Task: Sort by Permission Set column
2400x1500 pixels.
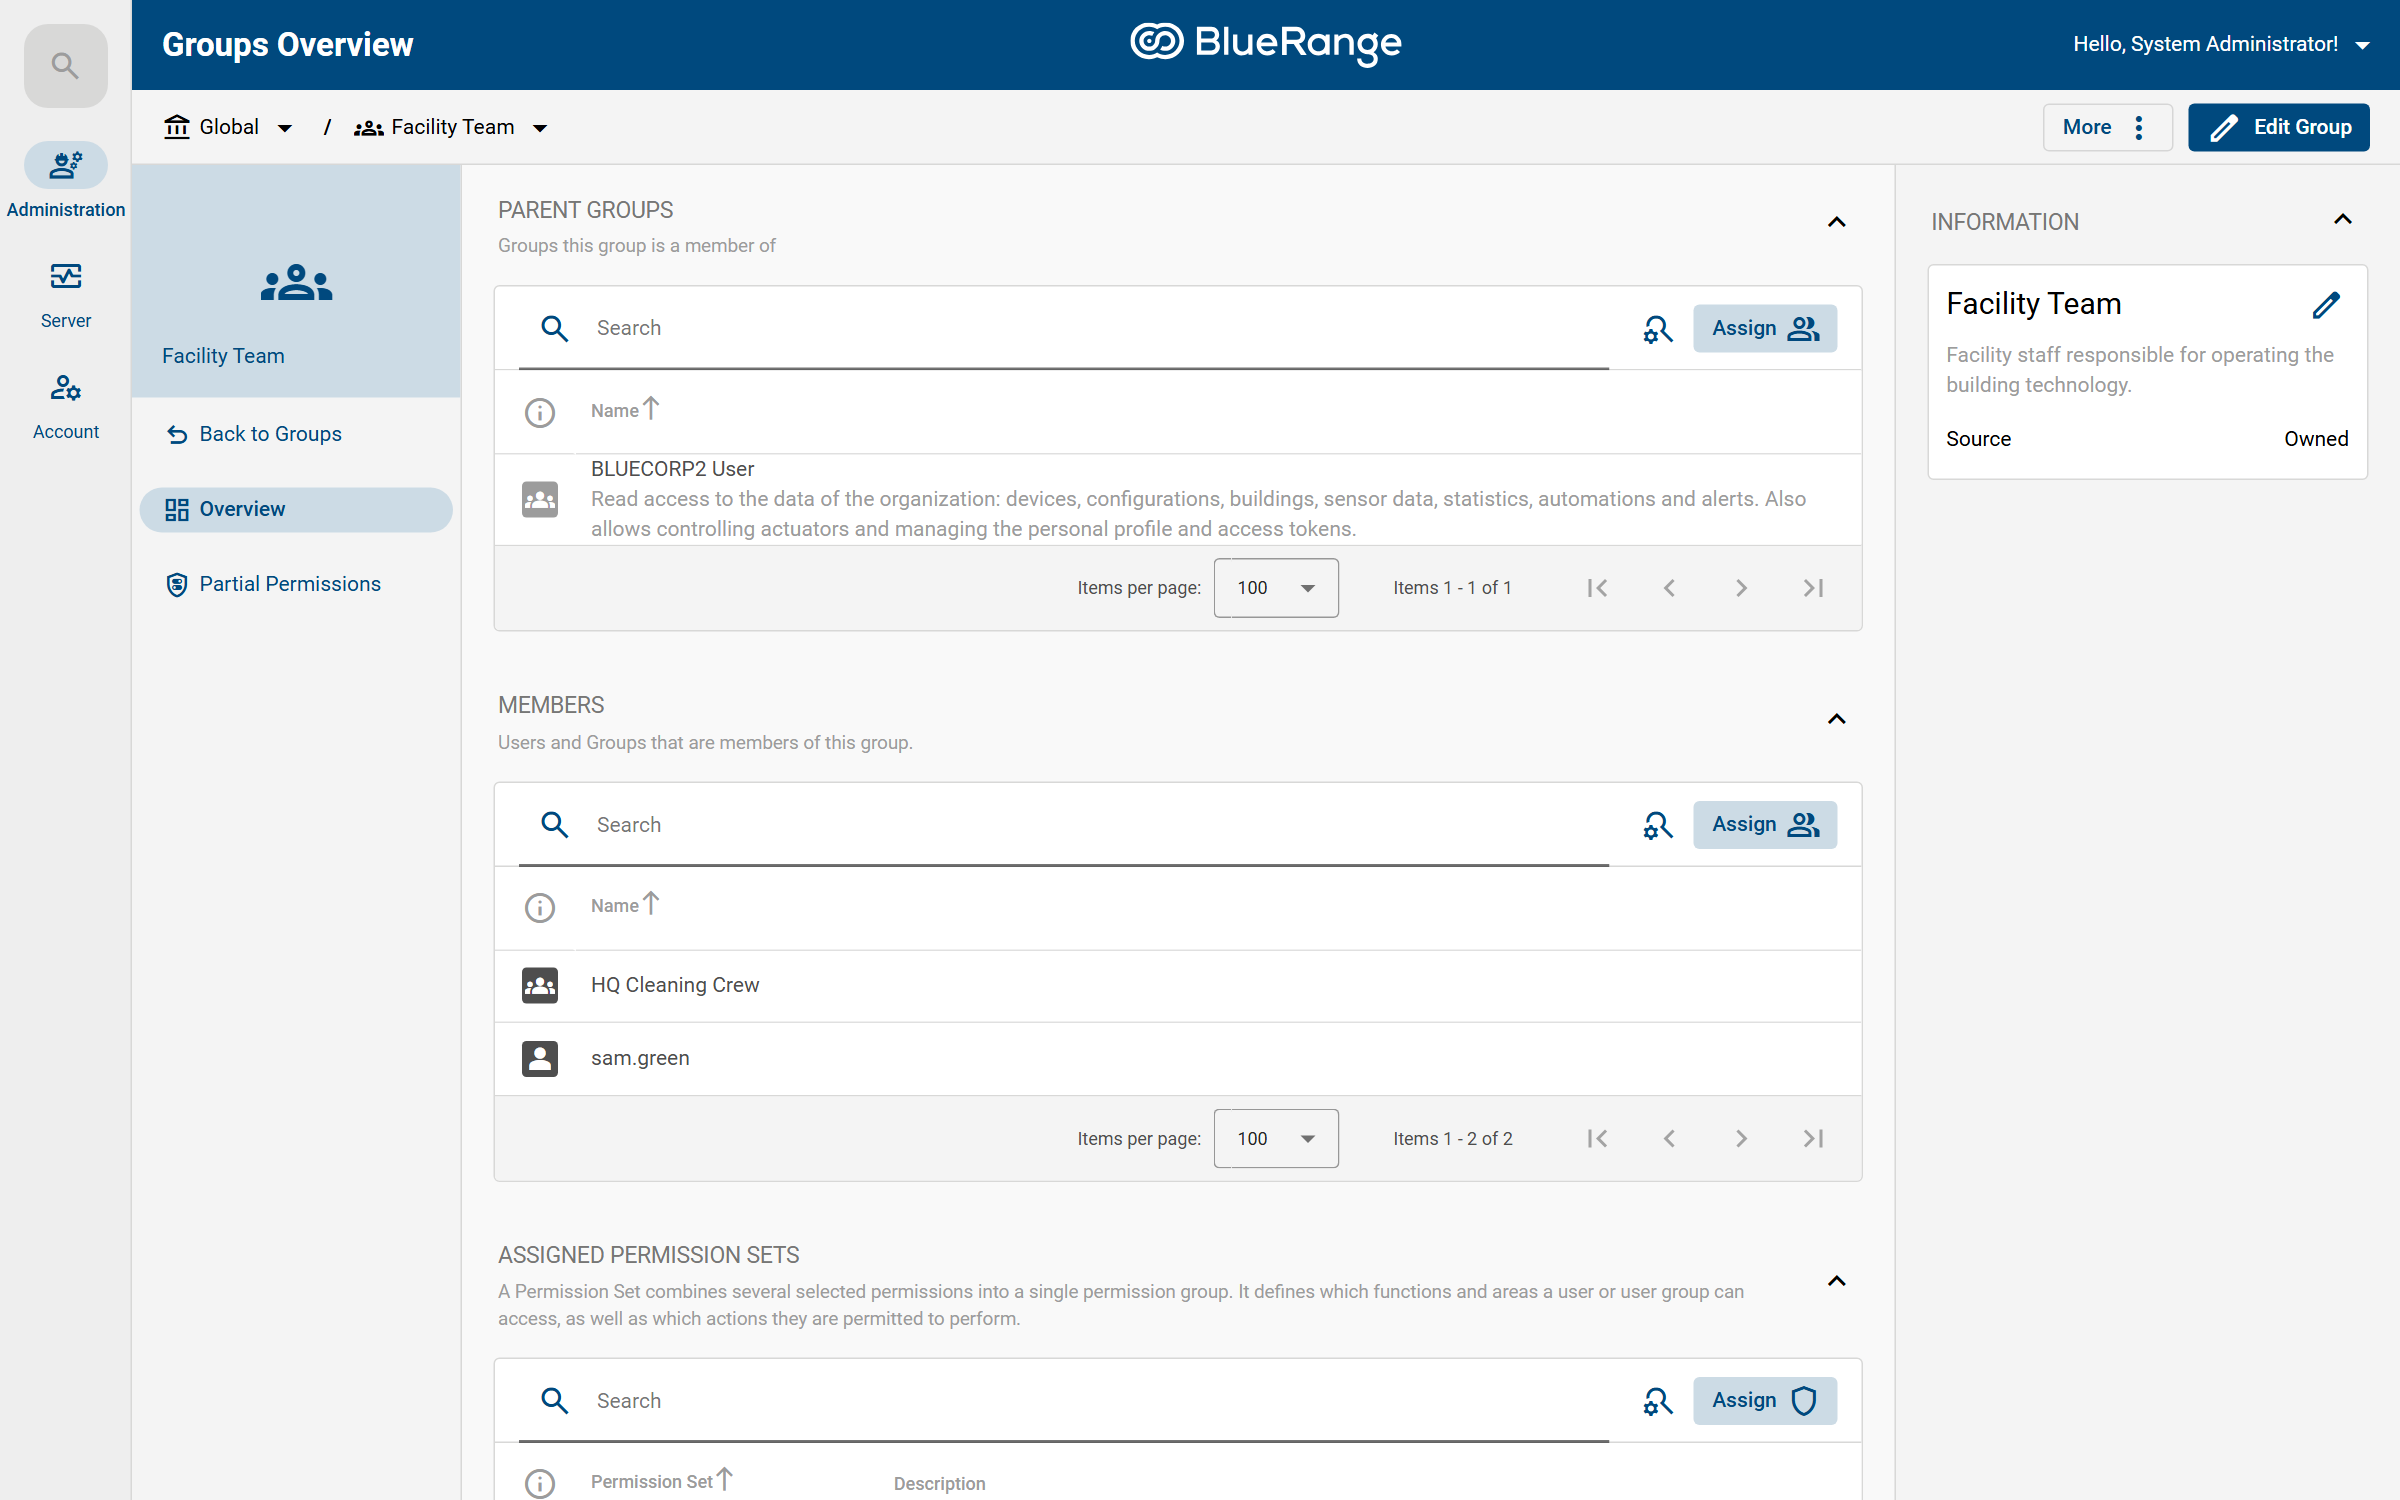Action: point(662,1481)
